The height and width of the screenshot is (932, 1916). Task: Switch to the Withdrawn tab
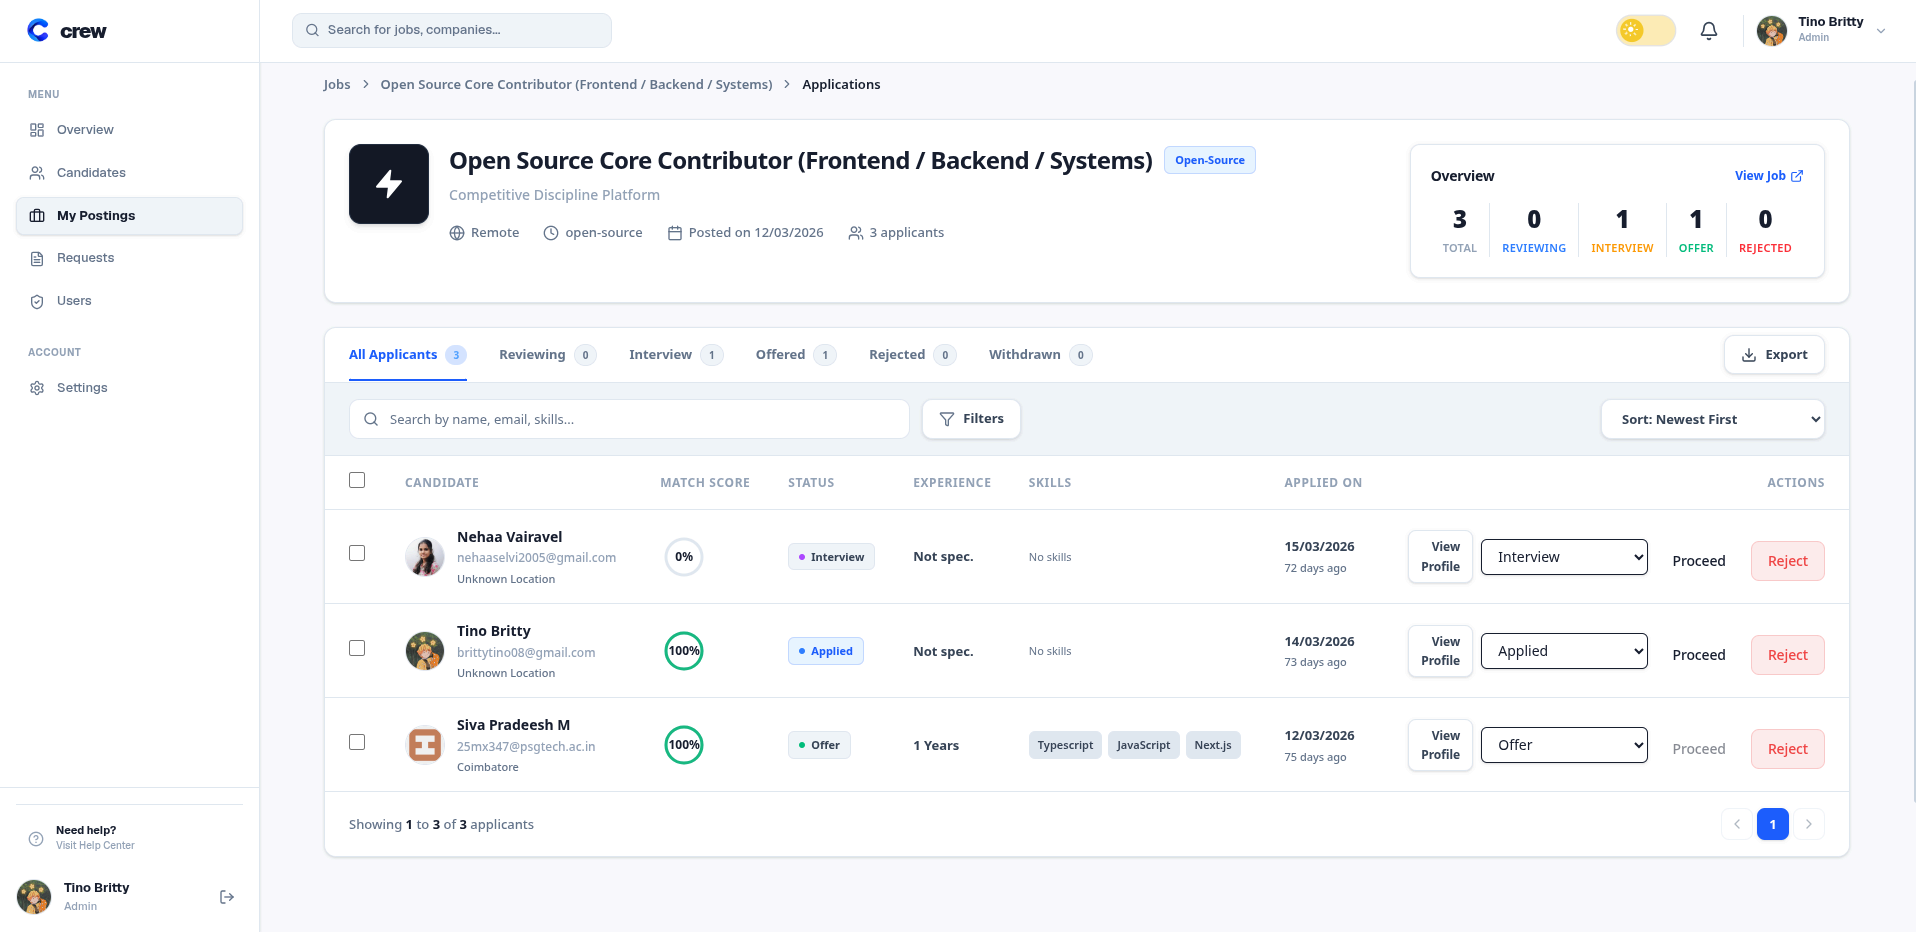tap(1041, 355)
